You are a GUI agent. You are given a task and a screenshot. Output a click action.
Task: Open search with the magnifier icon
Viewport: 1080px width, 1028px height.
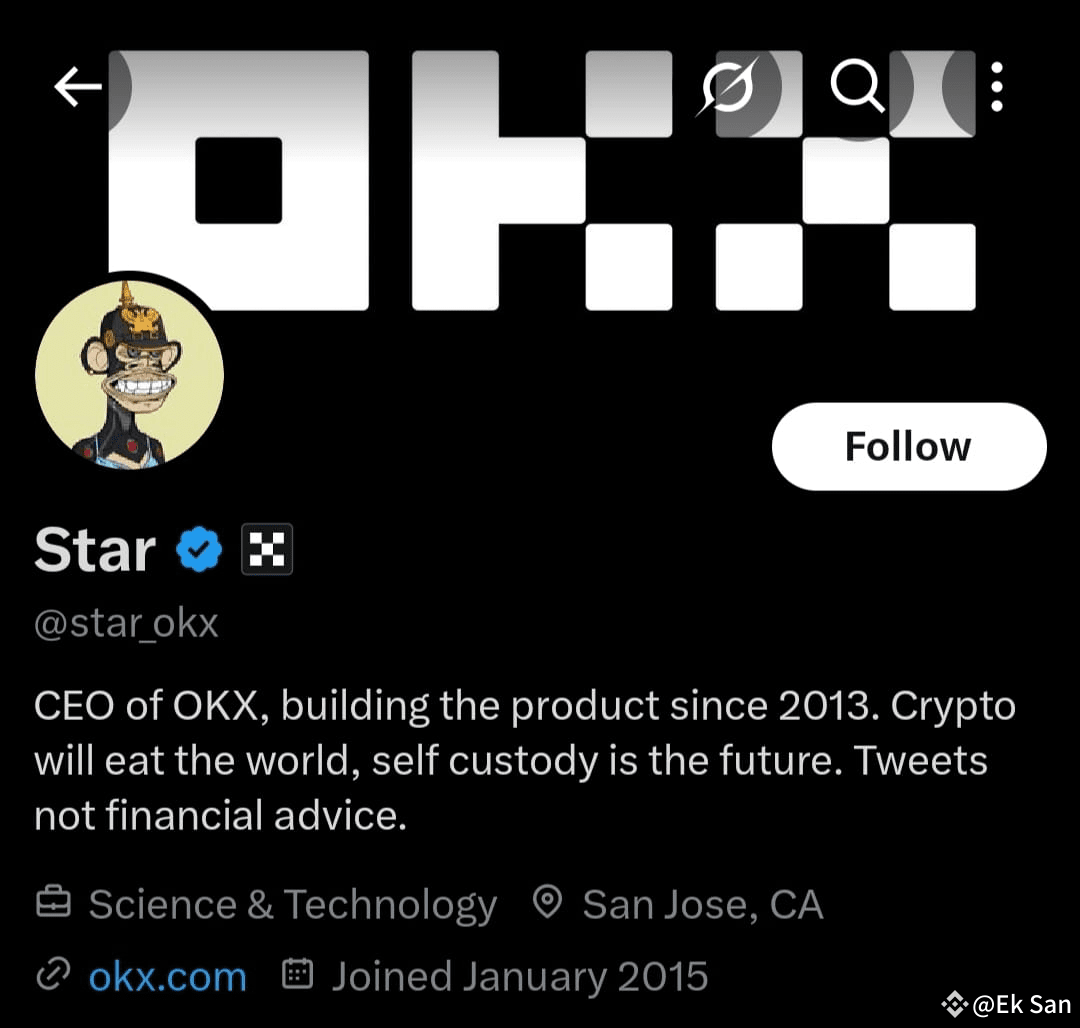point(858,87)
